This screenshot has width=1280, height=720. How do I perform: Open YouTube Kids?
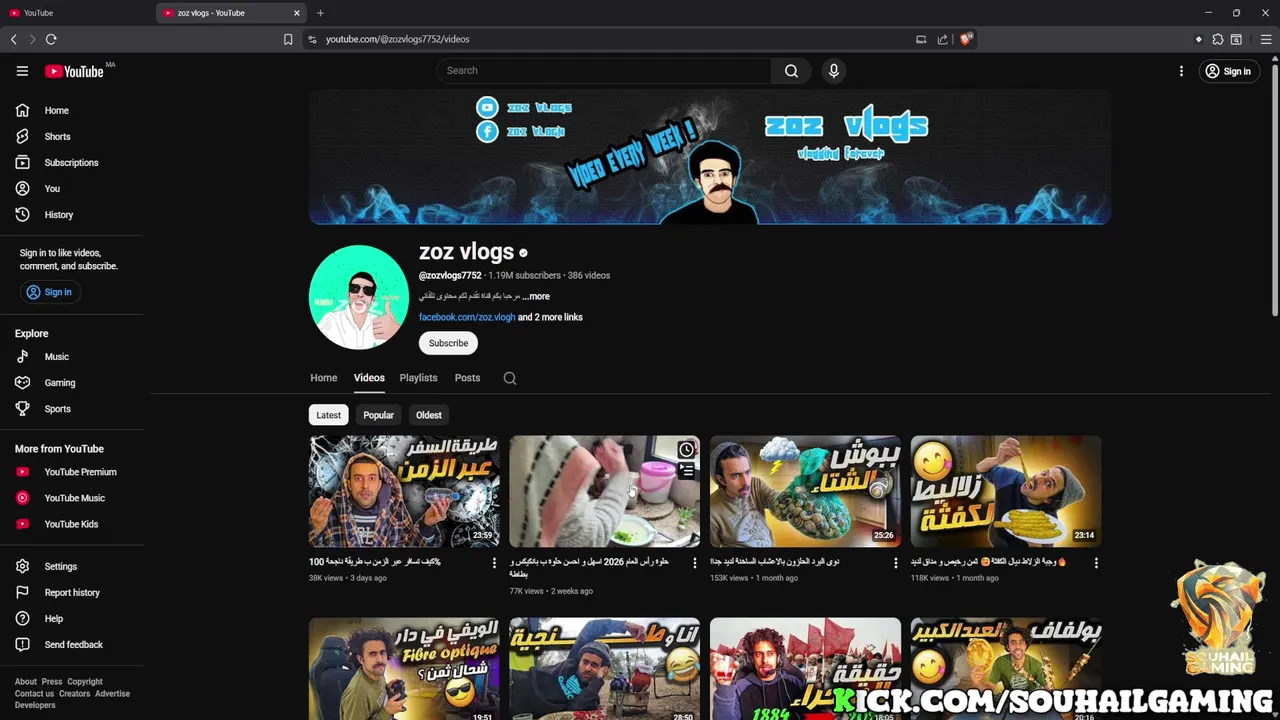[x=72, y=524]
